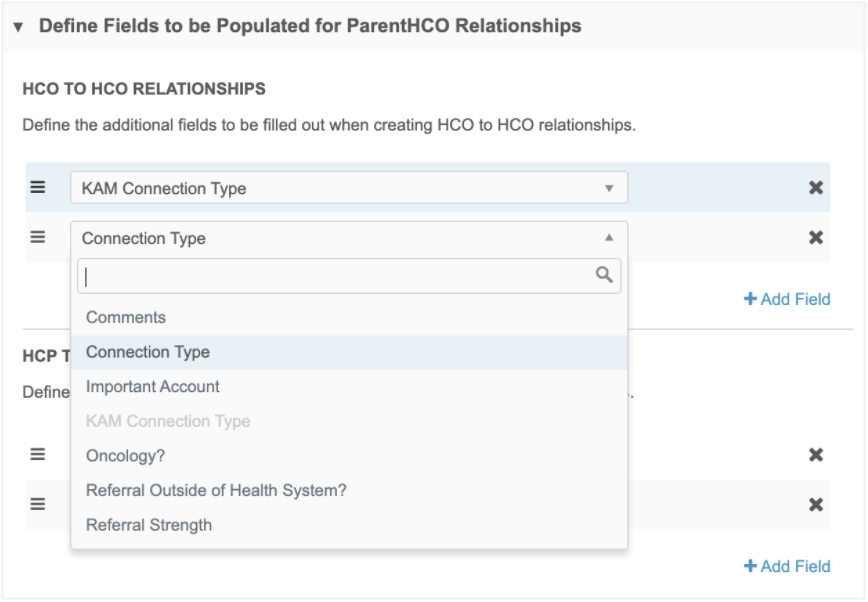Choose Important Account from the list
The width and height of the screenshot is (868, 602).
point(153,387)
